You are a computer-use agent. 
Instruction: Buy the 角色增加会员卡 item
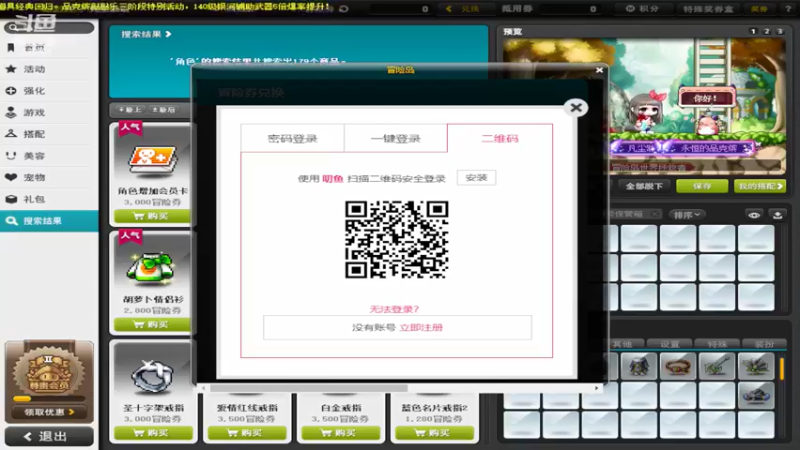(x=153, y=216)
